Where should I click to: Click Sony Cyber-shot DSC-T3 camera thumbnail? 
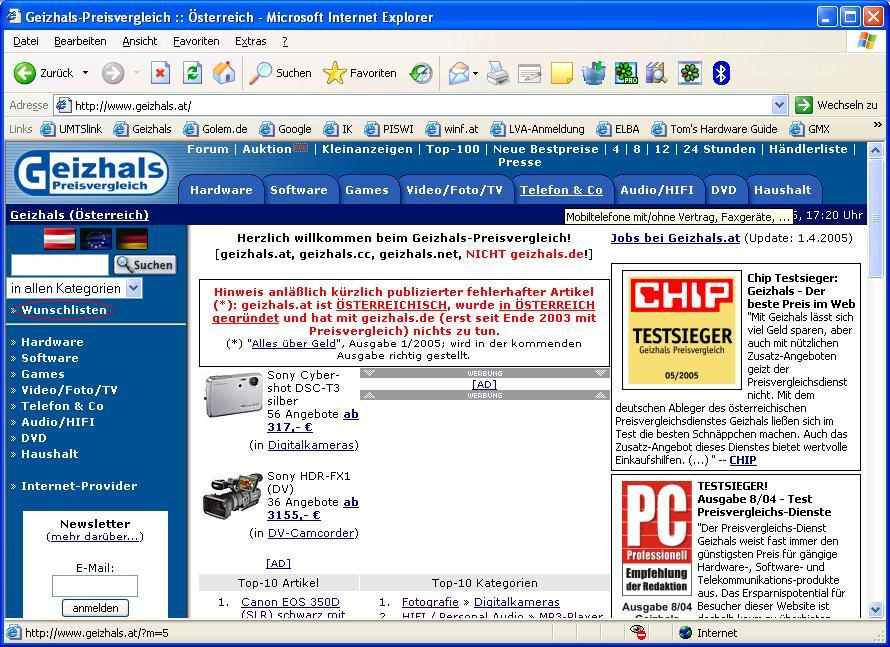233,394
